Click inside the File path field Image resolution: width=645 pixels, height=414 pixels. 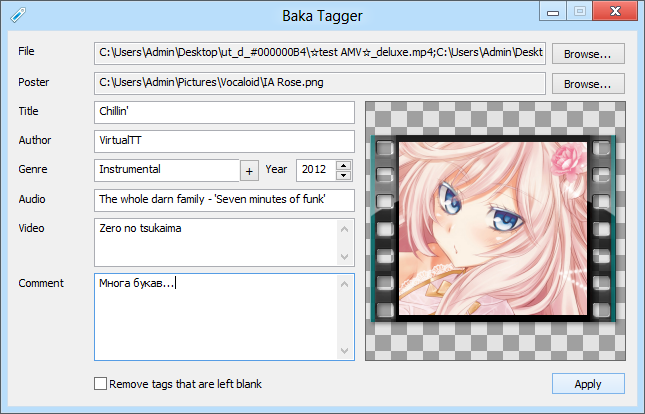320,53
